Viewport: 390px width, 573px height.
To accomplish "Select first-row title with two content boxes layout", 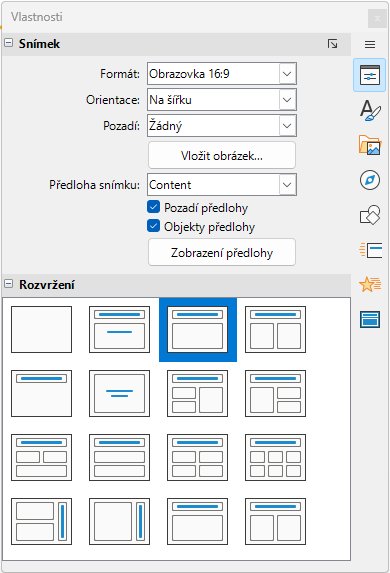I will pos(275,329).
